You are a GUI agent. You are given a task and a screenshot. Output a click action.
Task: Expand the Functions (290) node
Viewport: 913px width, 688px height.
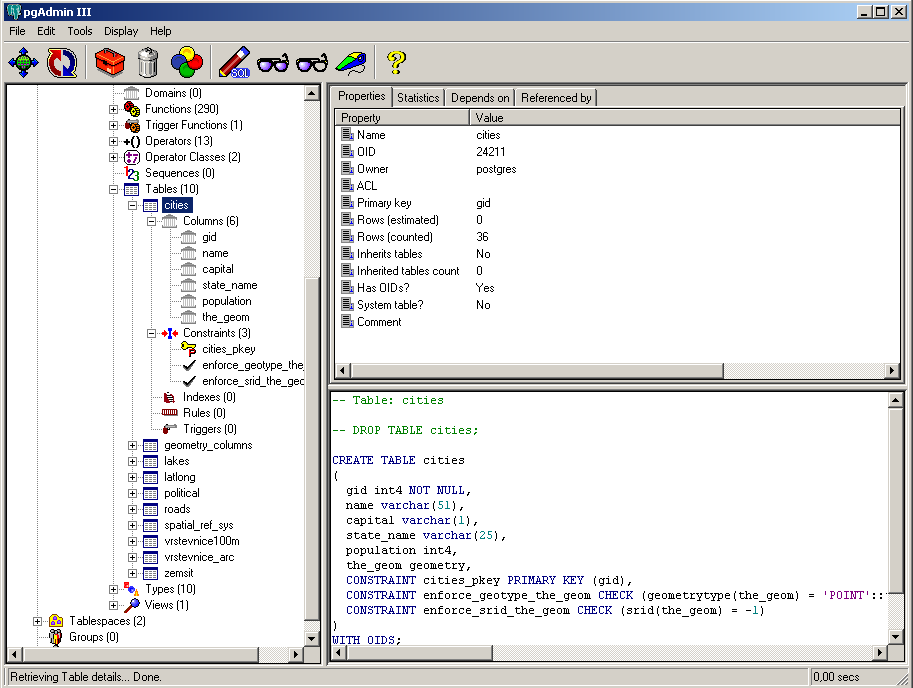(x=114, y=109)
